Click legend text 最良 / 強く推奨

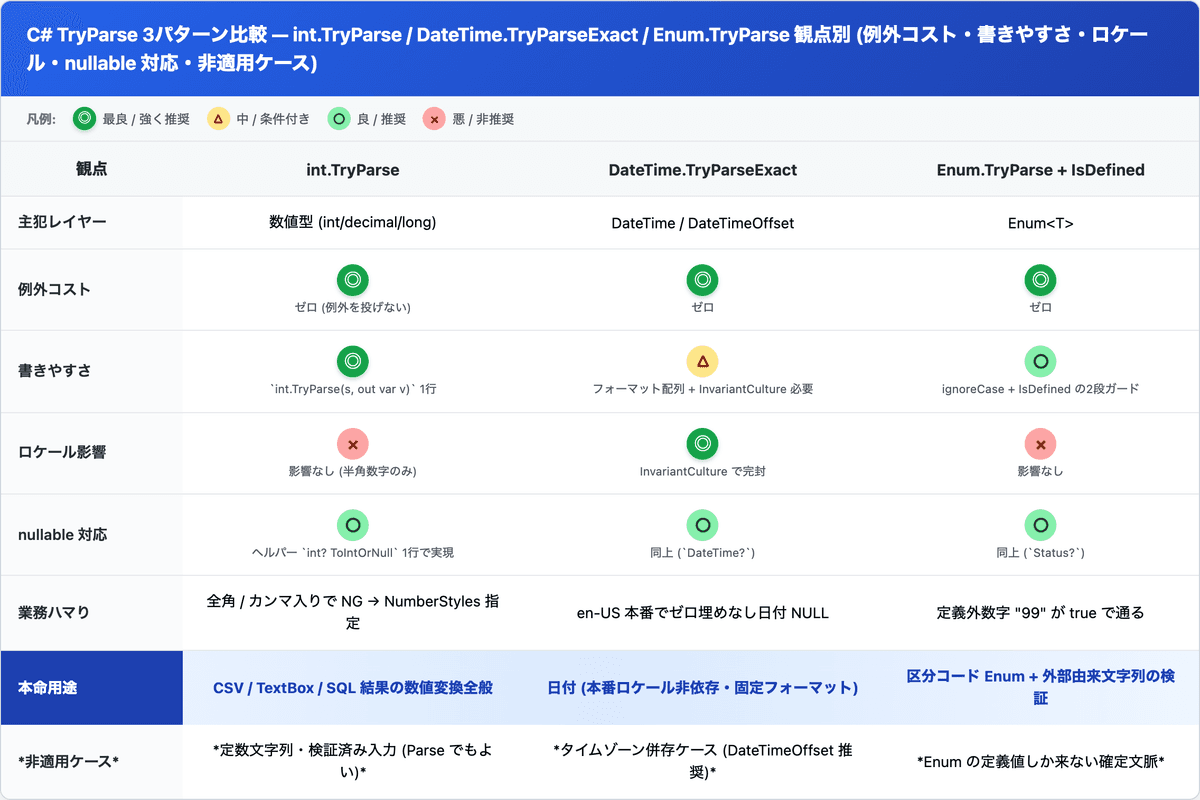(145, 120)
